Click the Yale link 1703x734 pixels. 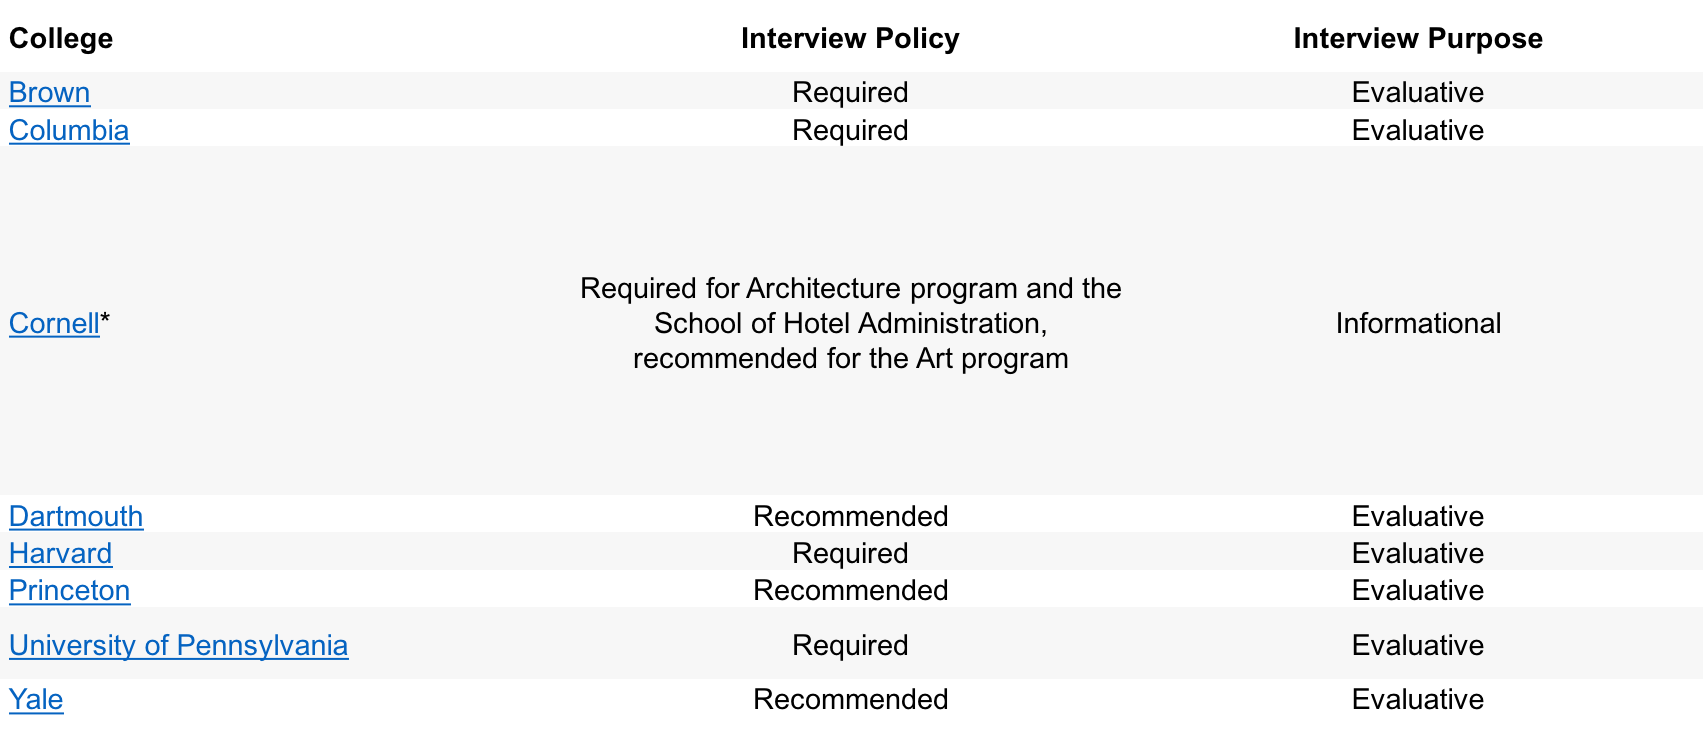36,699
